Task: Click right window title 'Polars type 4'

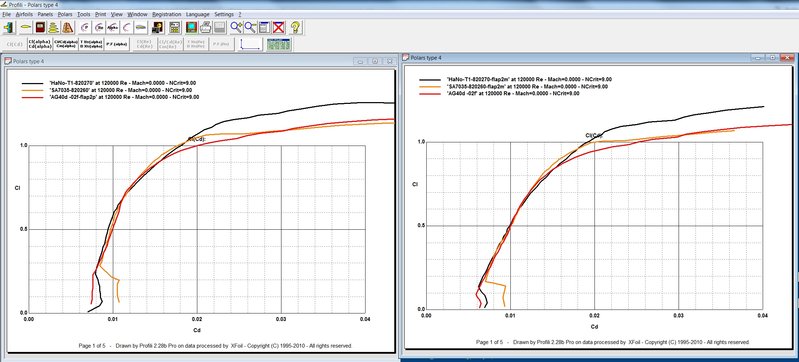Action: (x=426, y=58)
